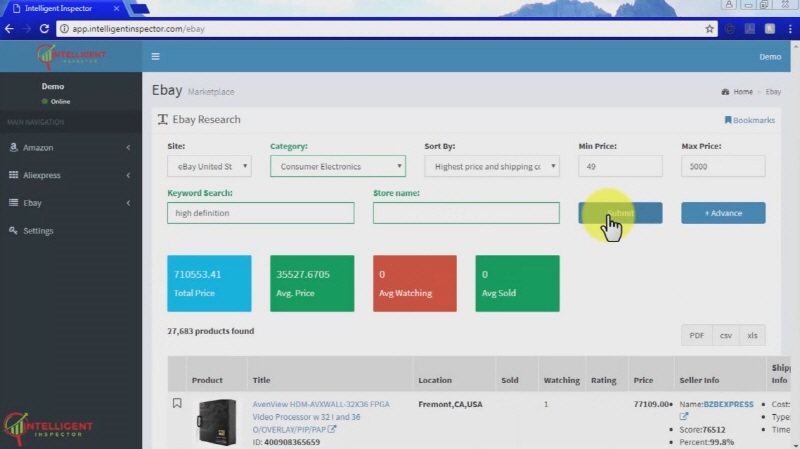Viewport: 800px width, 449px height.
Task: Click the browser extension icon next to star
Action: pyautogui.click(x=730, y=29)
